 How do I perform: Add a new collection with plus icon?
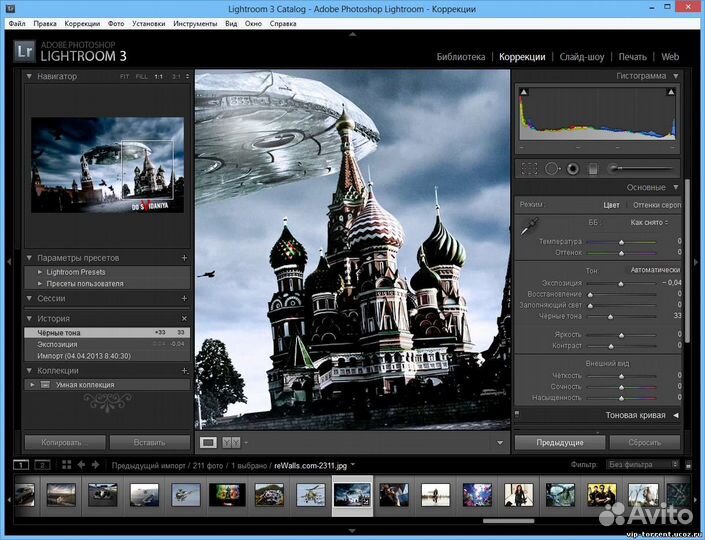tap(184, 371)
